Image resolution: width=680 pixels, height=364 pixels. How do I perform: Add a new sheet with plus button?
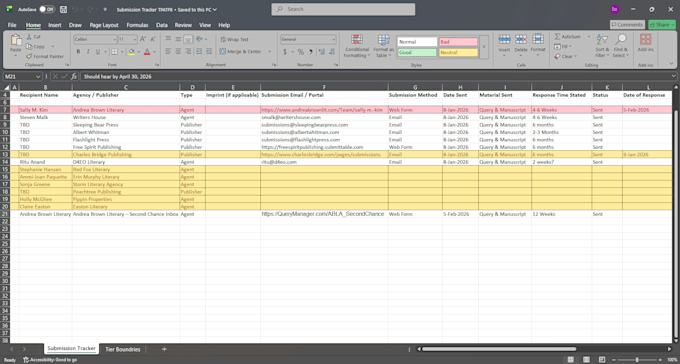164,349
